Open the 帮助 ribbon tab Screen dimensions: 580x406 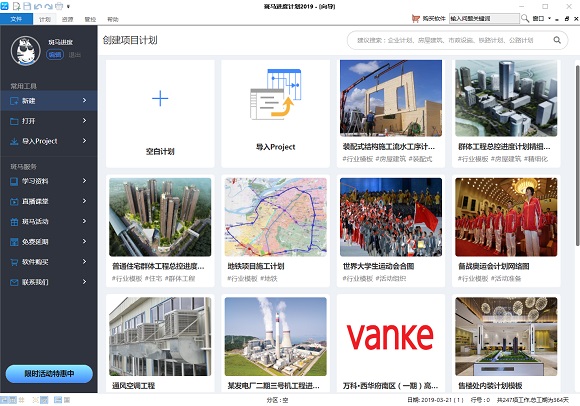point(112,19)
